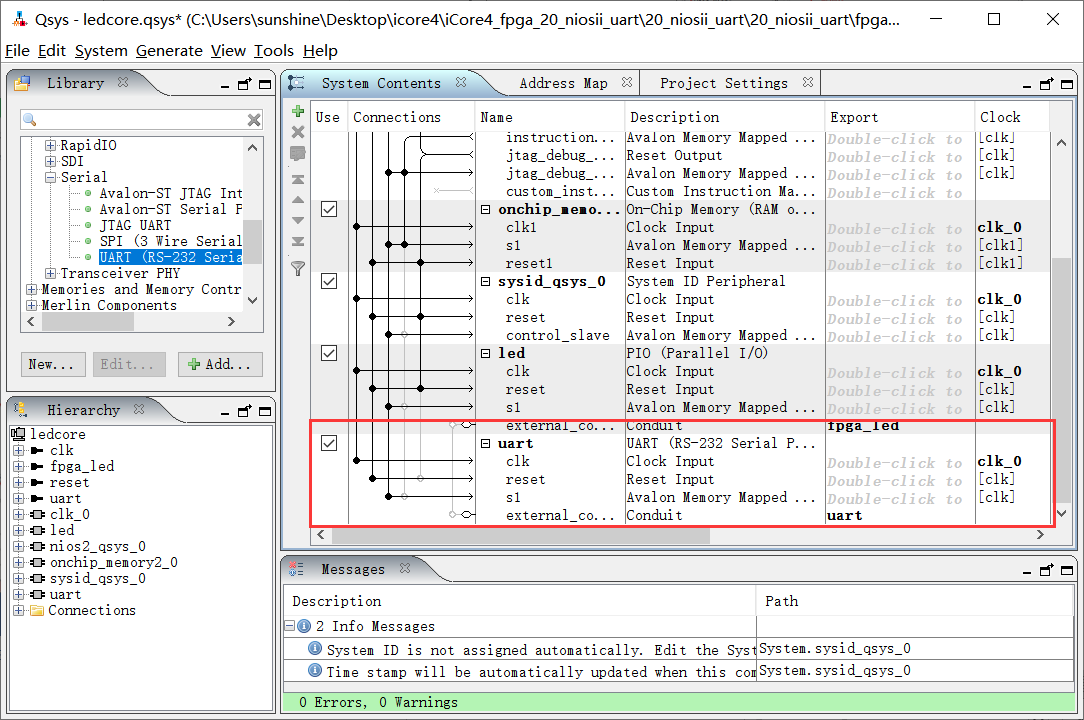This screenshot has width=1084, height=720.
Task: Click the move to top arrow icon
Action: point(297,180)
